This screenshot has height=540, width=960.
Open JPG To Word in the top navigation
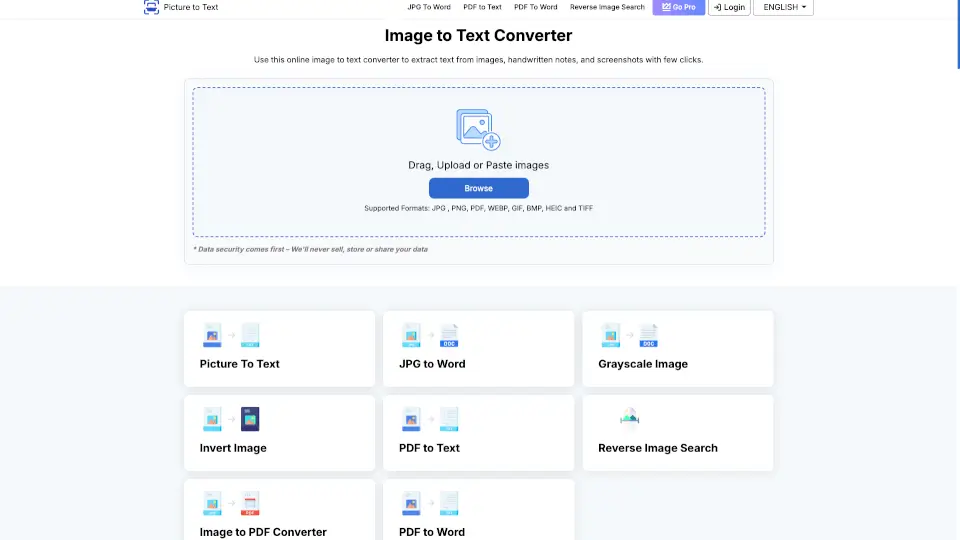click(429, 7)
